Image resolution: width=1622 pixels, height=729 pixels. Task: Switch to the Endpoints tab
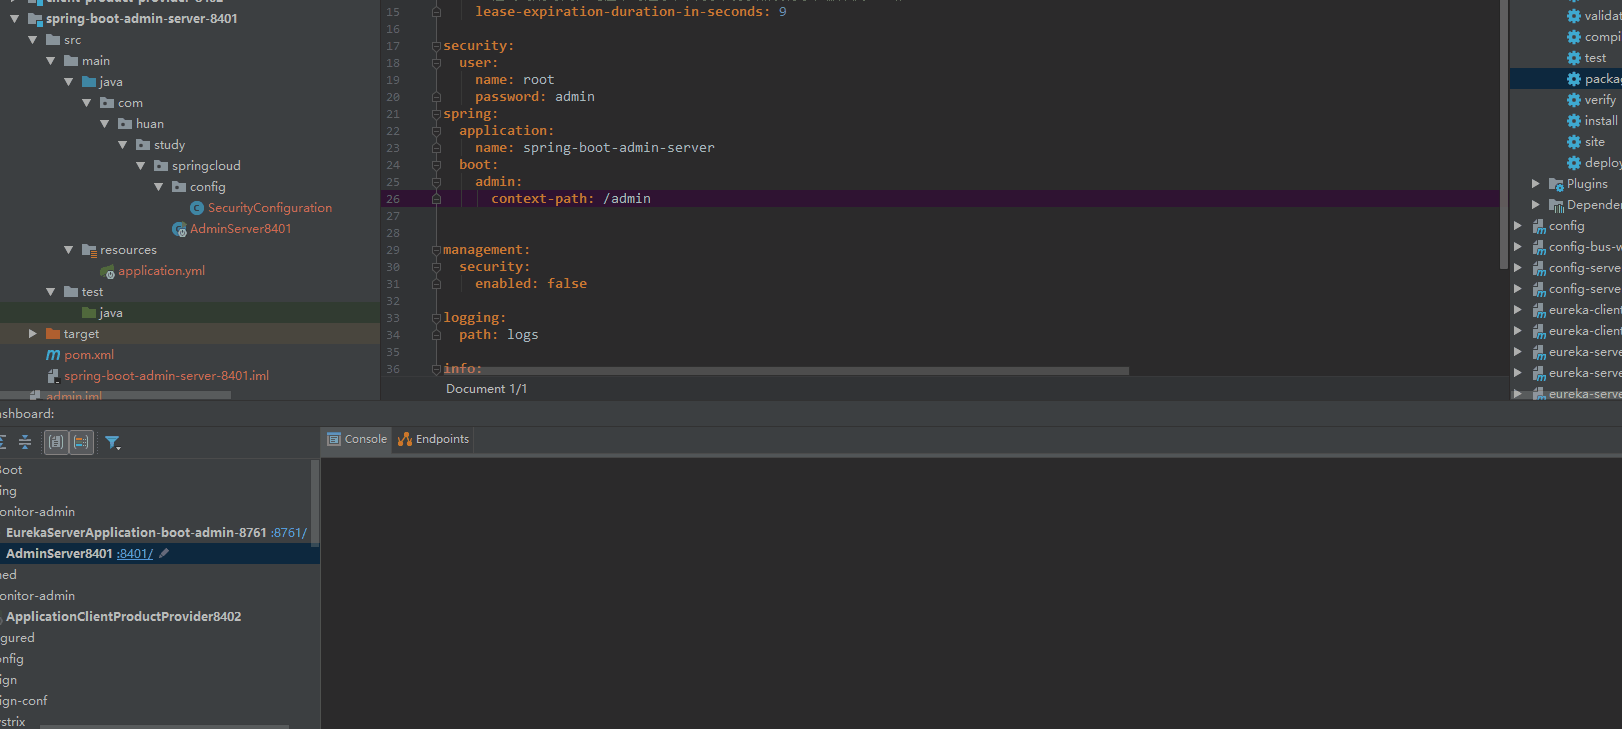click(x=433, y=439)
